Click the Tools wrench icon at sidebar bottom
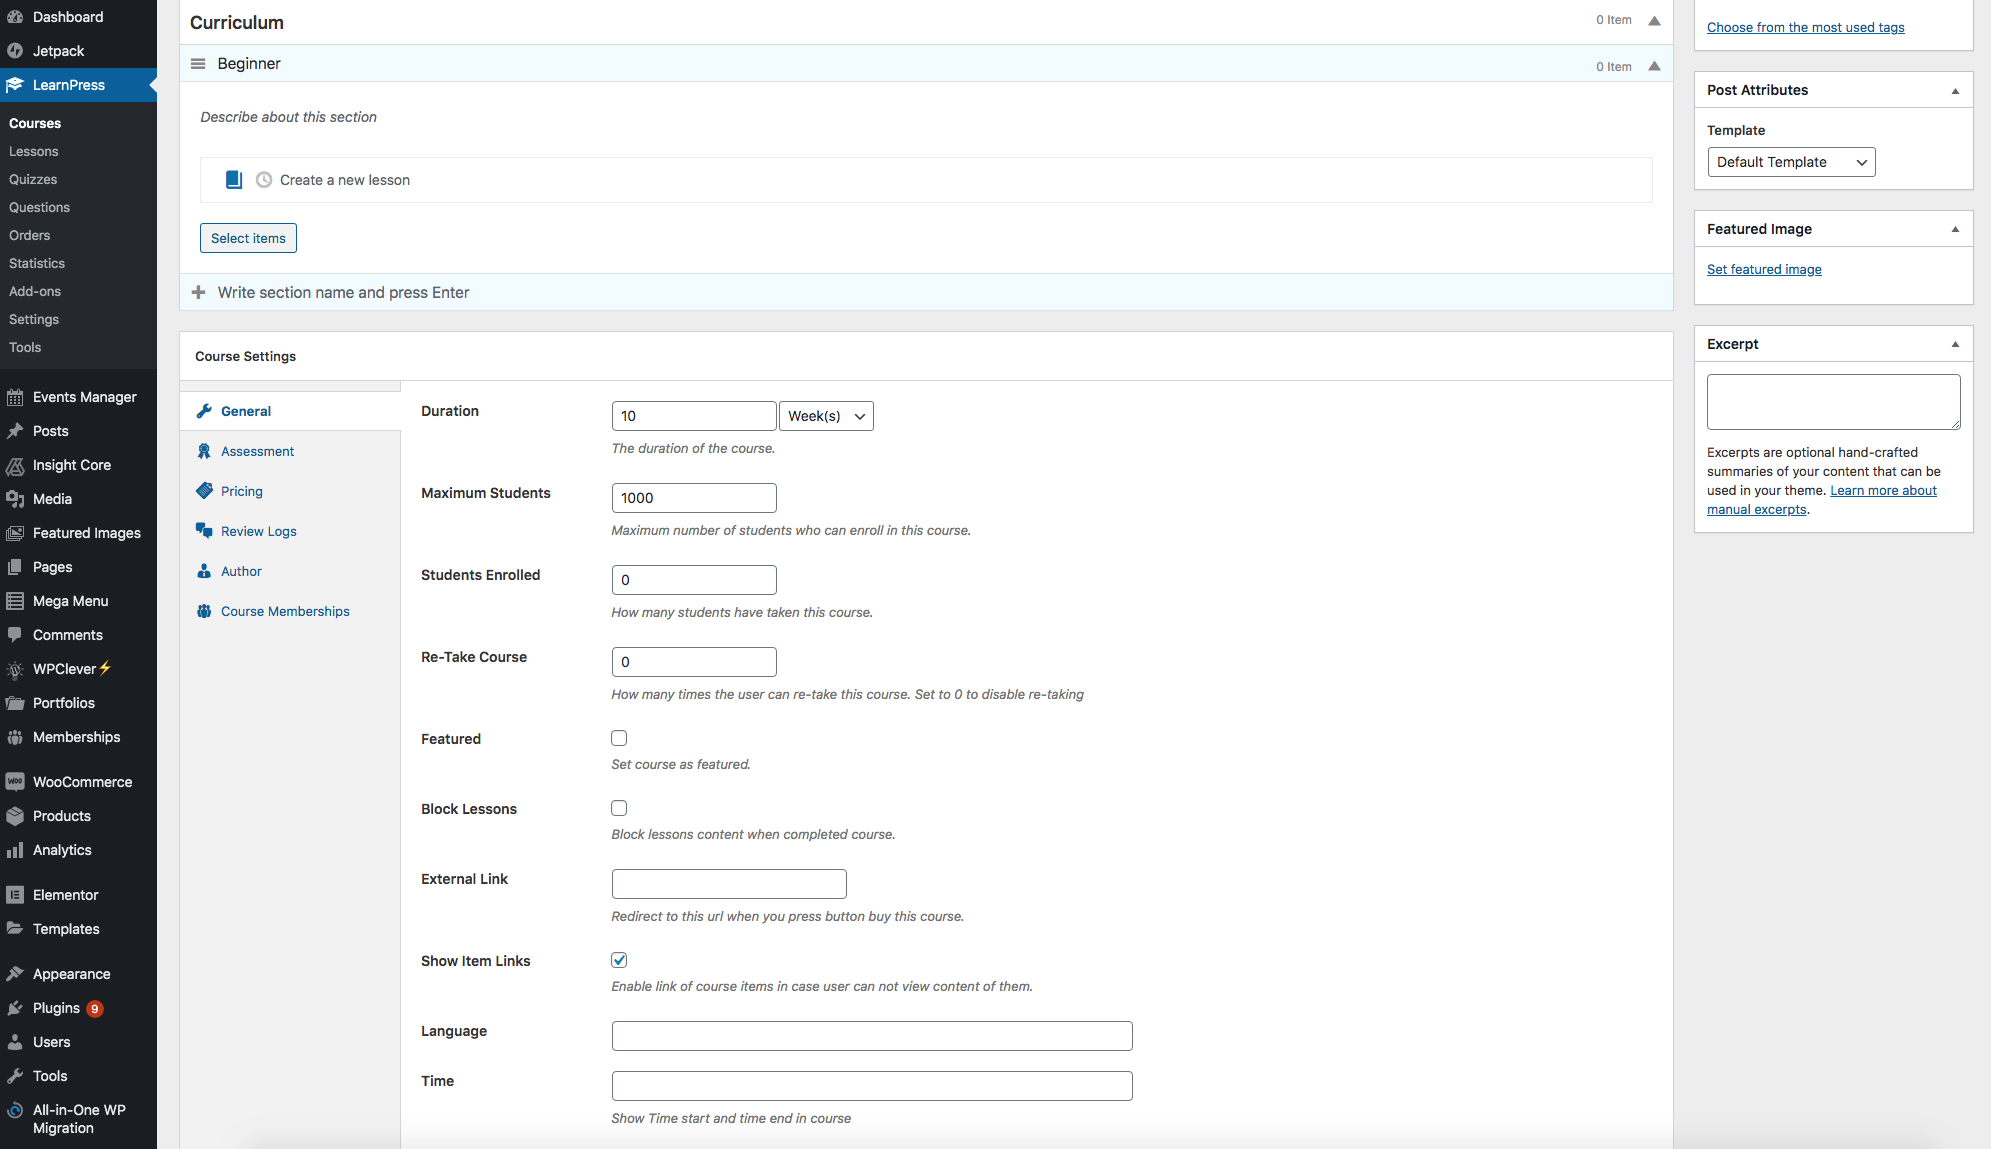This screenshot has height=1149, width=1991. coord(15,1076)
